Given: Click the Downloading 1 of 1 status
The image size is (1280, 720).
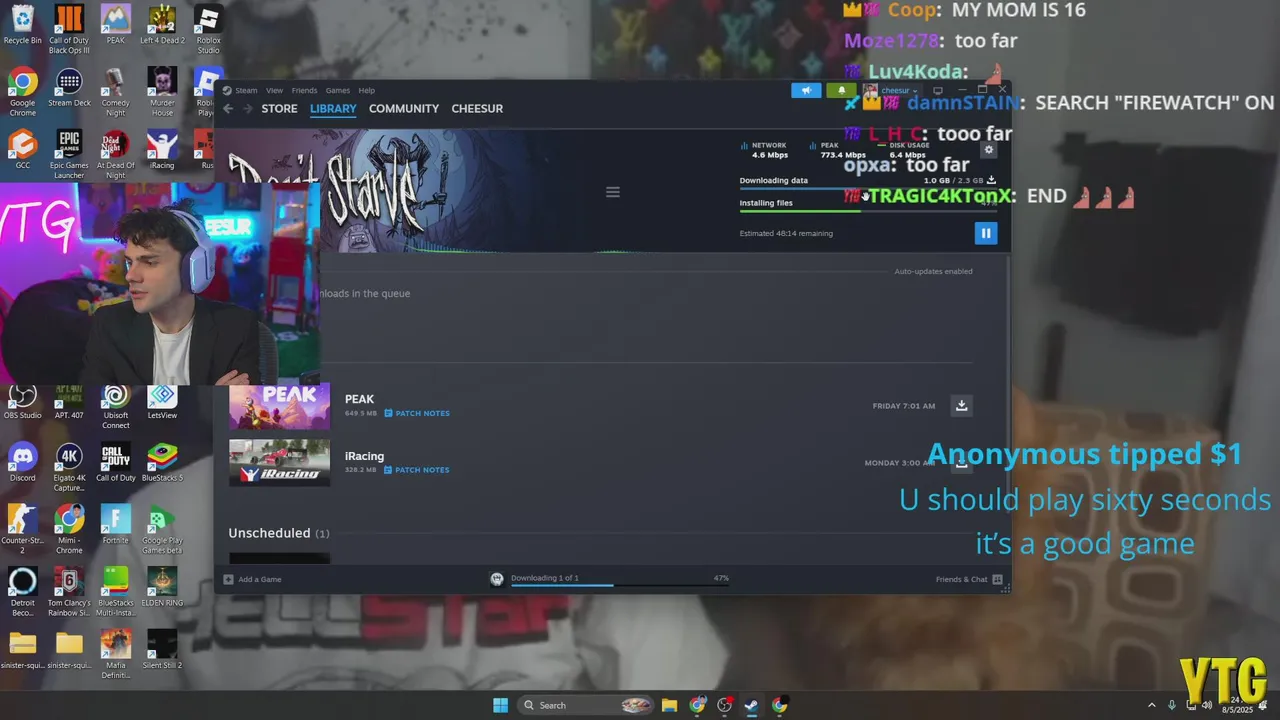Looking at the screenshot, I should pyautogui.click(x=544, y=578).
